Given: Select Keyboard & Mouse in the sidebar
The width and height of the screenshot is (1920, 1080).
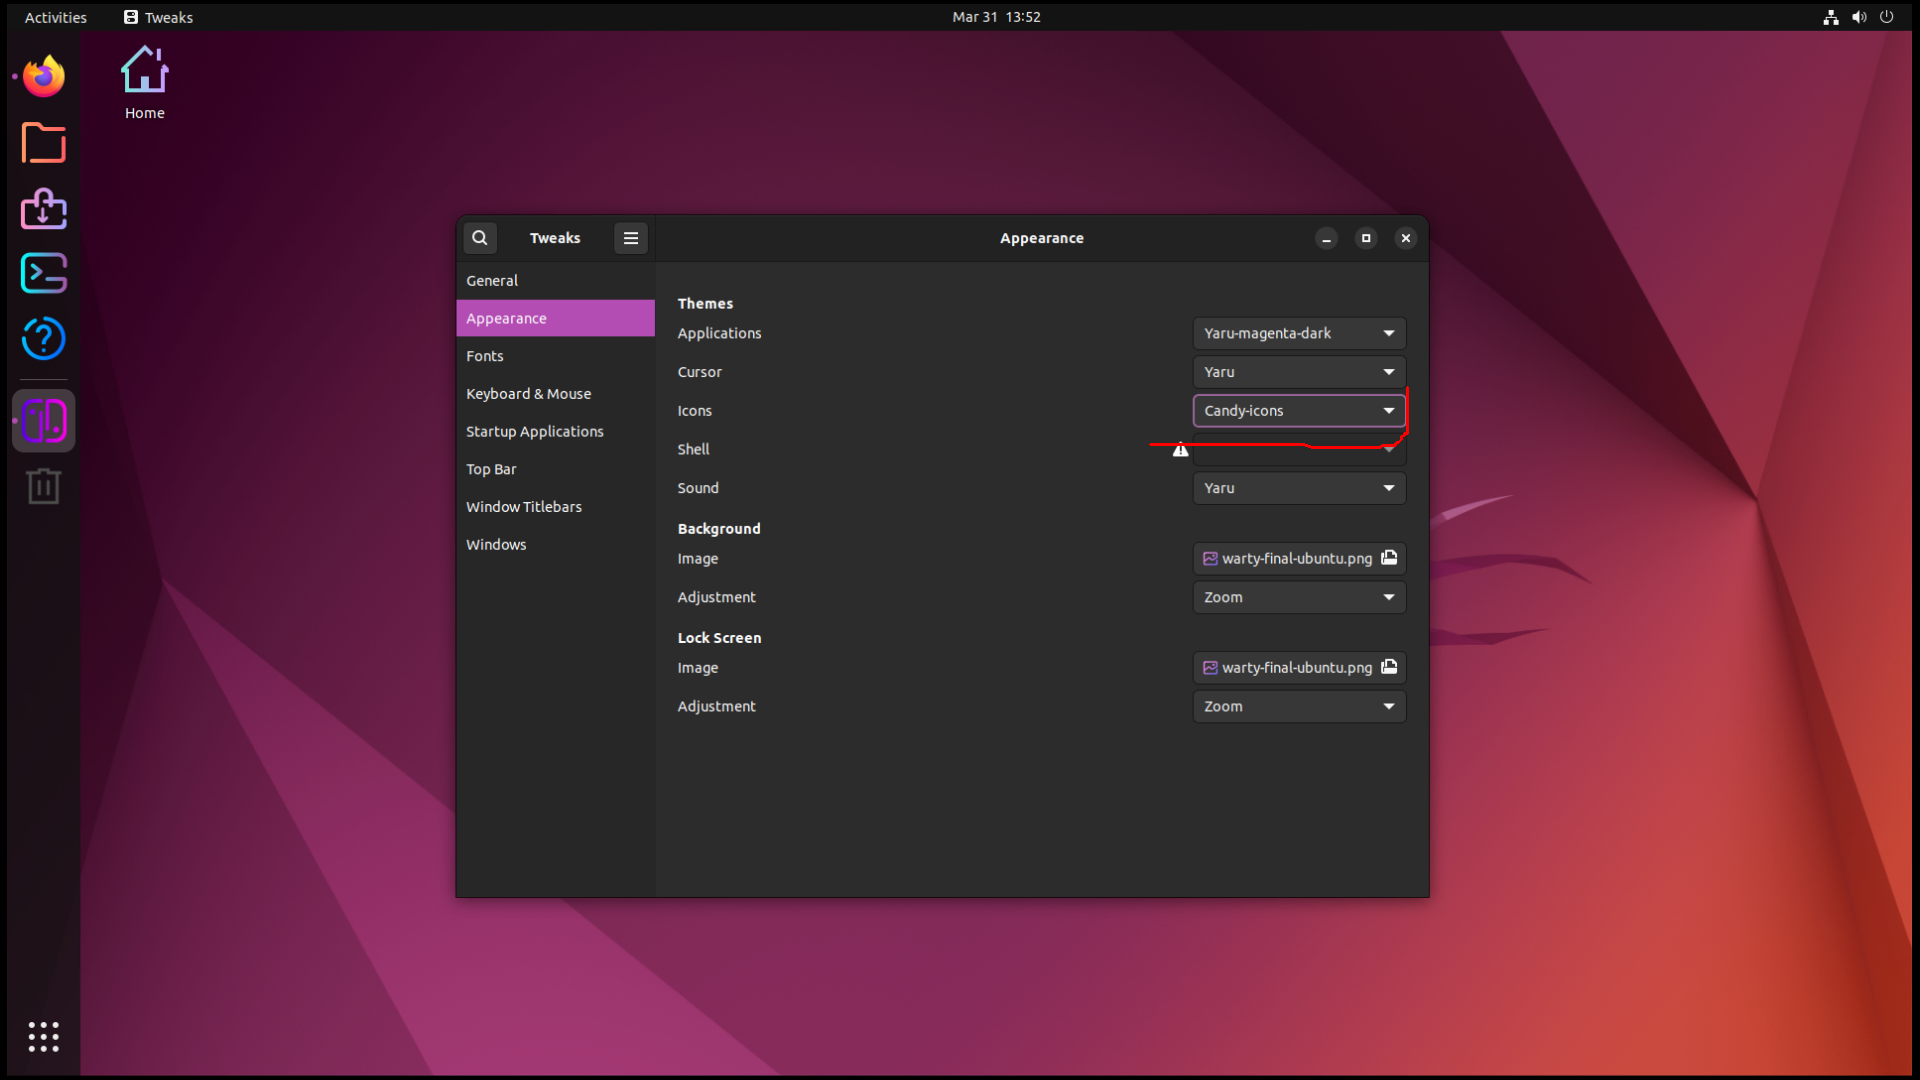Looking at the screenshot, I should tap(556, 394).
